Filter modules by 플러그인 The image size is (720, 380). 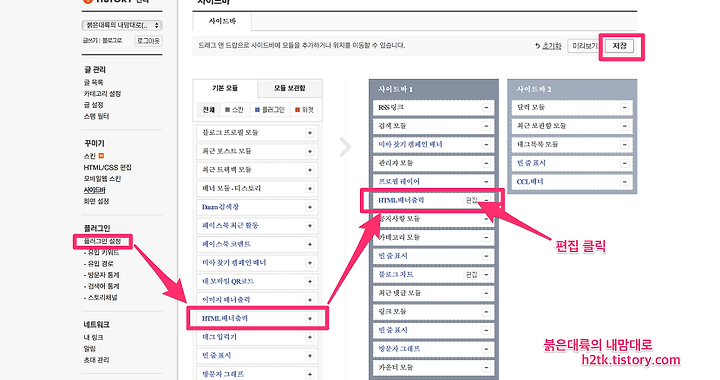click(x=270, y=110)
